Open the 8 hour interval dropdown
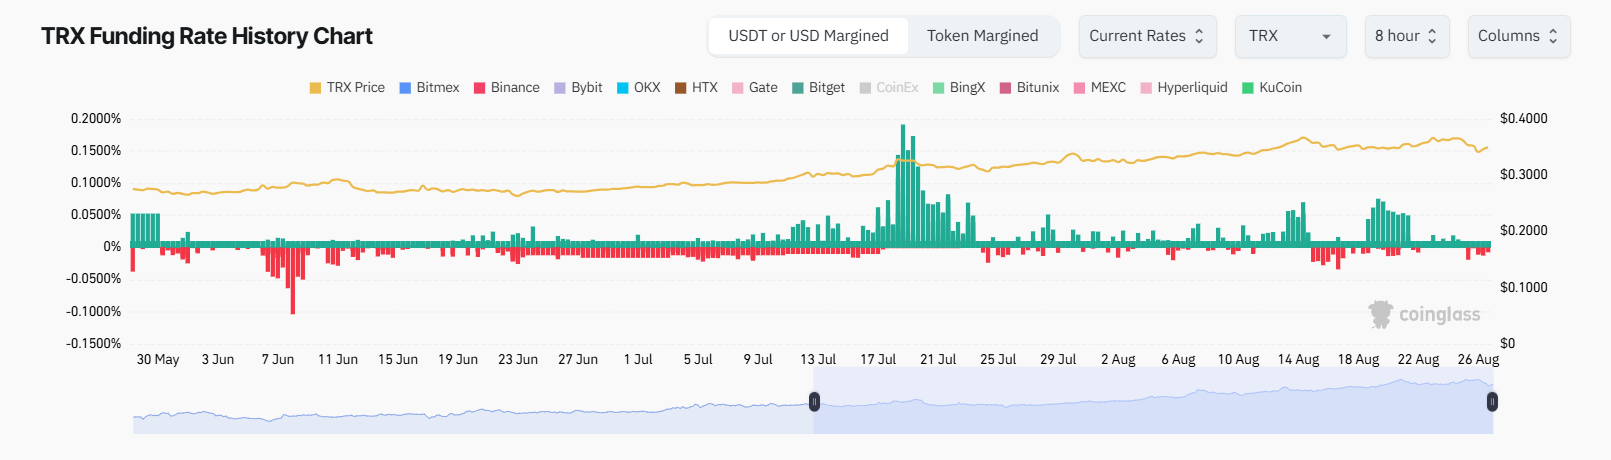Screen dimensions: 1611x460 point(1406,36)
